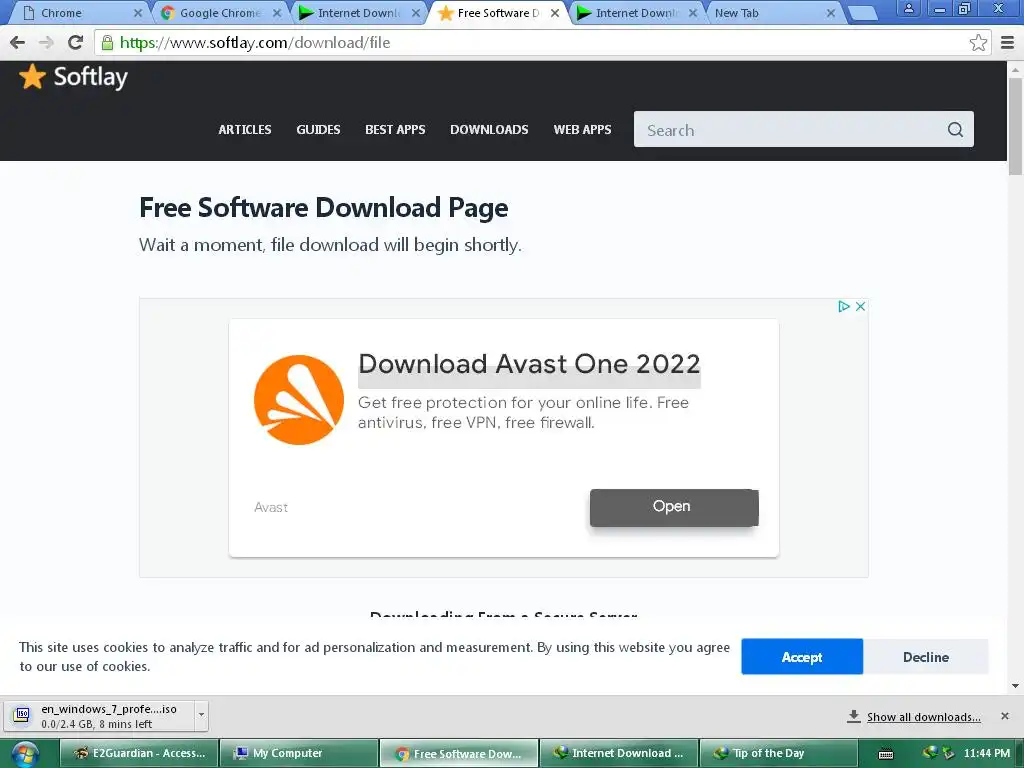Click the Free Software Dow... taskbar button
Image resolution: width=1024 pixels, height=768 pixels.
(458, 753)
